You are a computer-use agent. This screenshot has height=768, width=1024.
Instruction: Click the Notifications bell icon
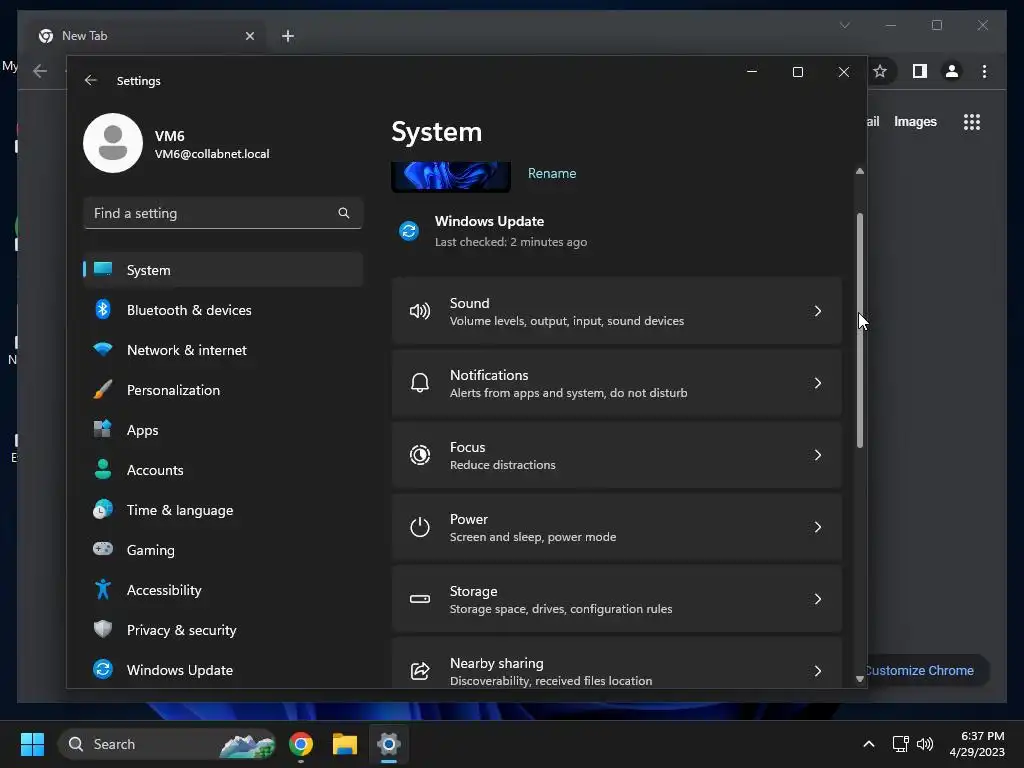[x=420, y=383]
